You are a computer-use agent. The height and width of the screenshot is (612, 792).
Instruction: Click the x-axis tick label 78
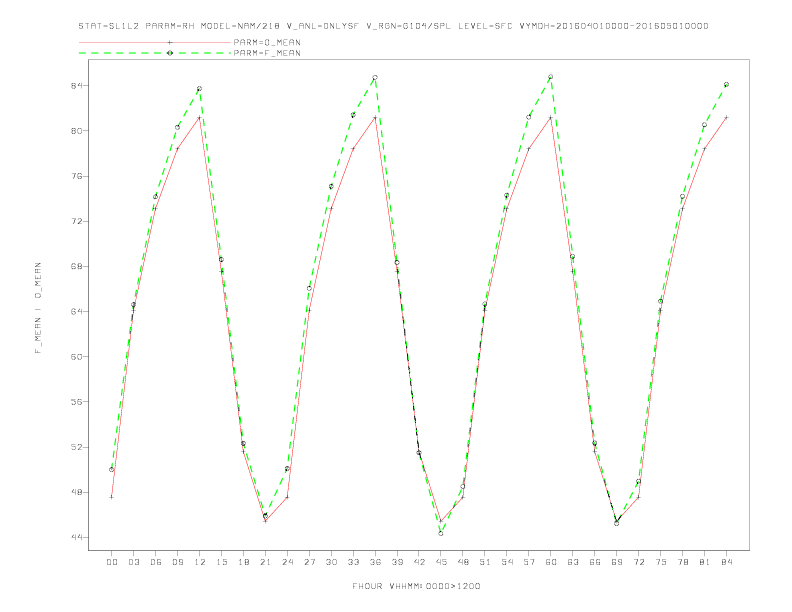pyautogui.click(x=682, y=562)
